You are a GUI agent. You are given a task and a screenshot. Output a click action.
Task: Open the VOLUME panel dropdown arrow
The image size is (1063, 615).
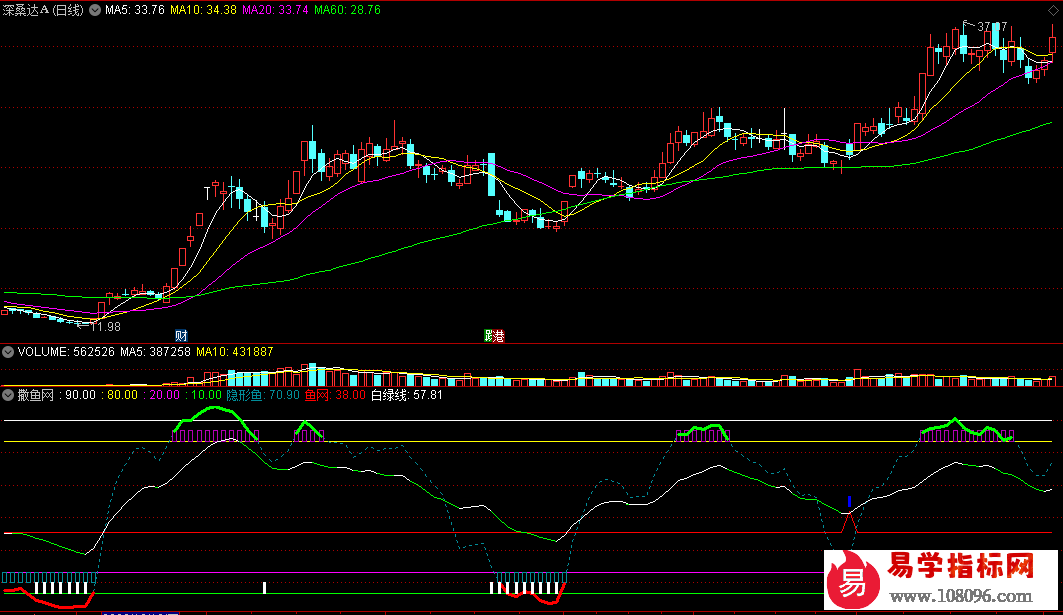9,352
